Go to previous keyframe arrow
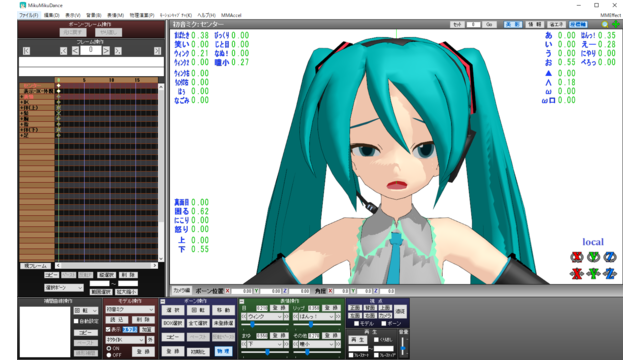The width and height of the screenshot is (640, 360). tap(63, 51)
